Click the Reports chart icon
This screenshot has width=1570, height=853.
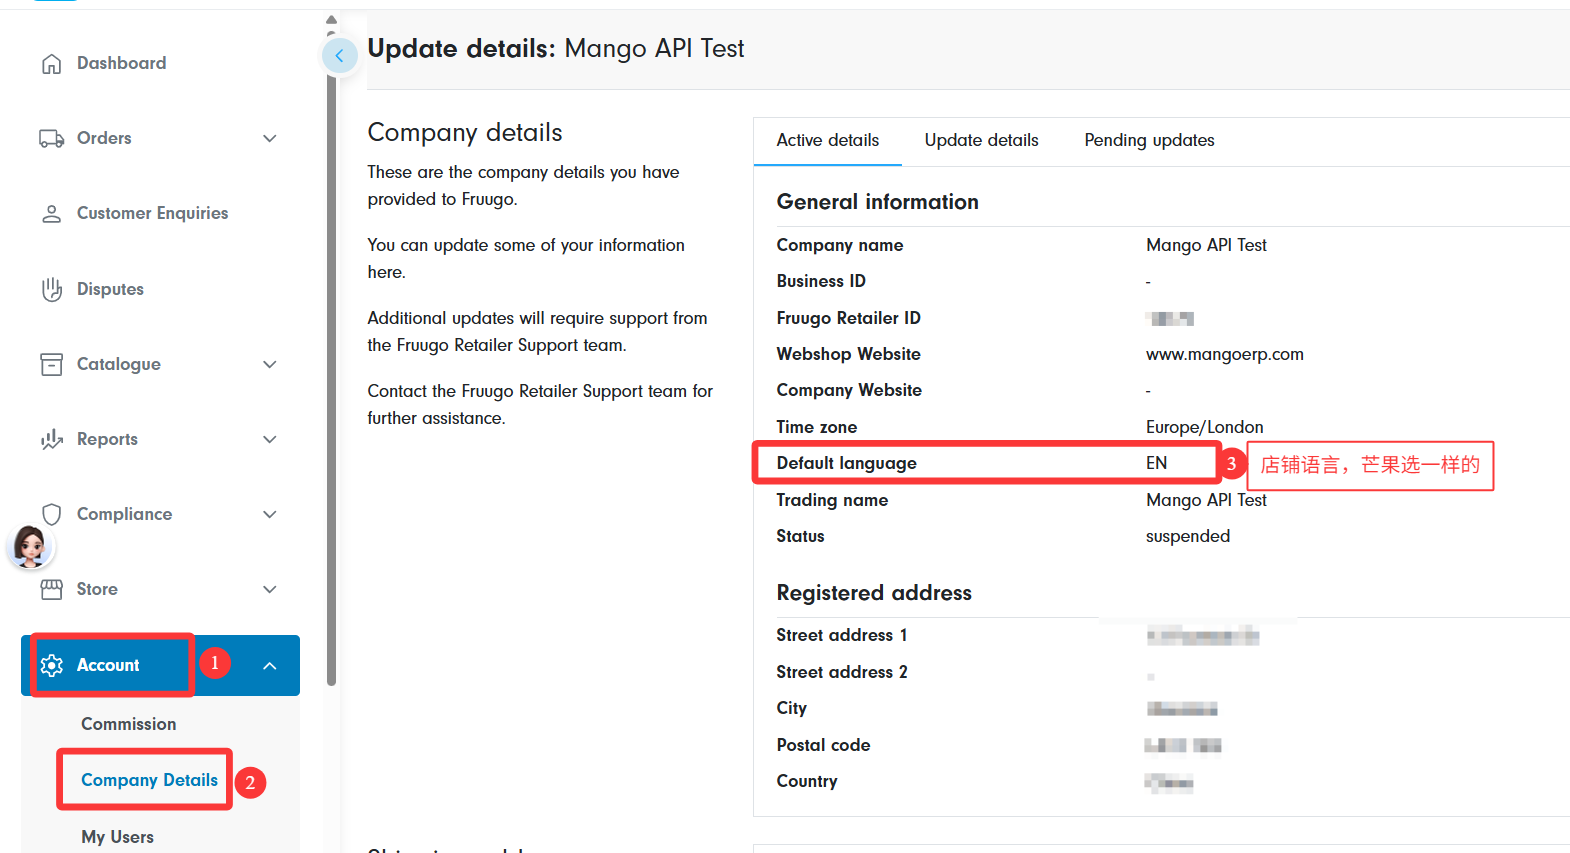coord(51,439)
